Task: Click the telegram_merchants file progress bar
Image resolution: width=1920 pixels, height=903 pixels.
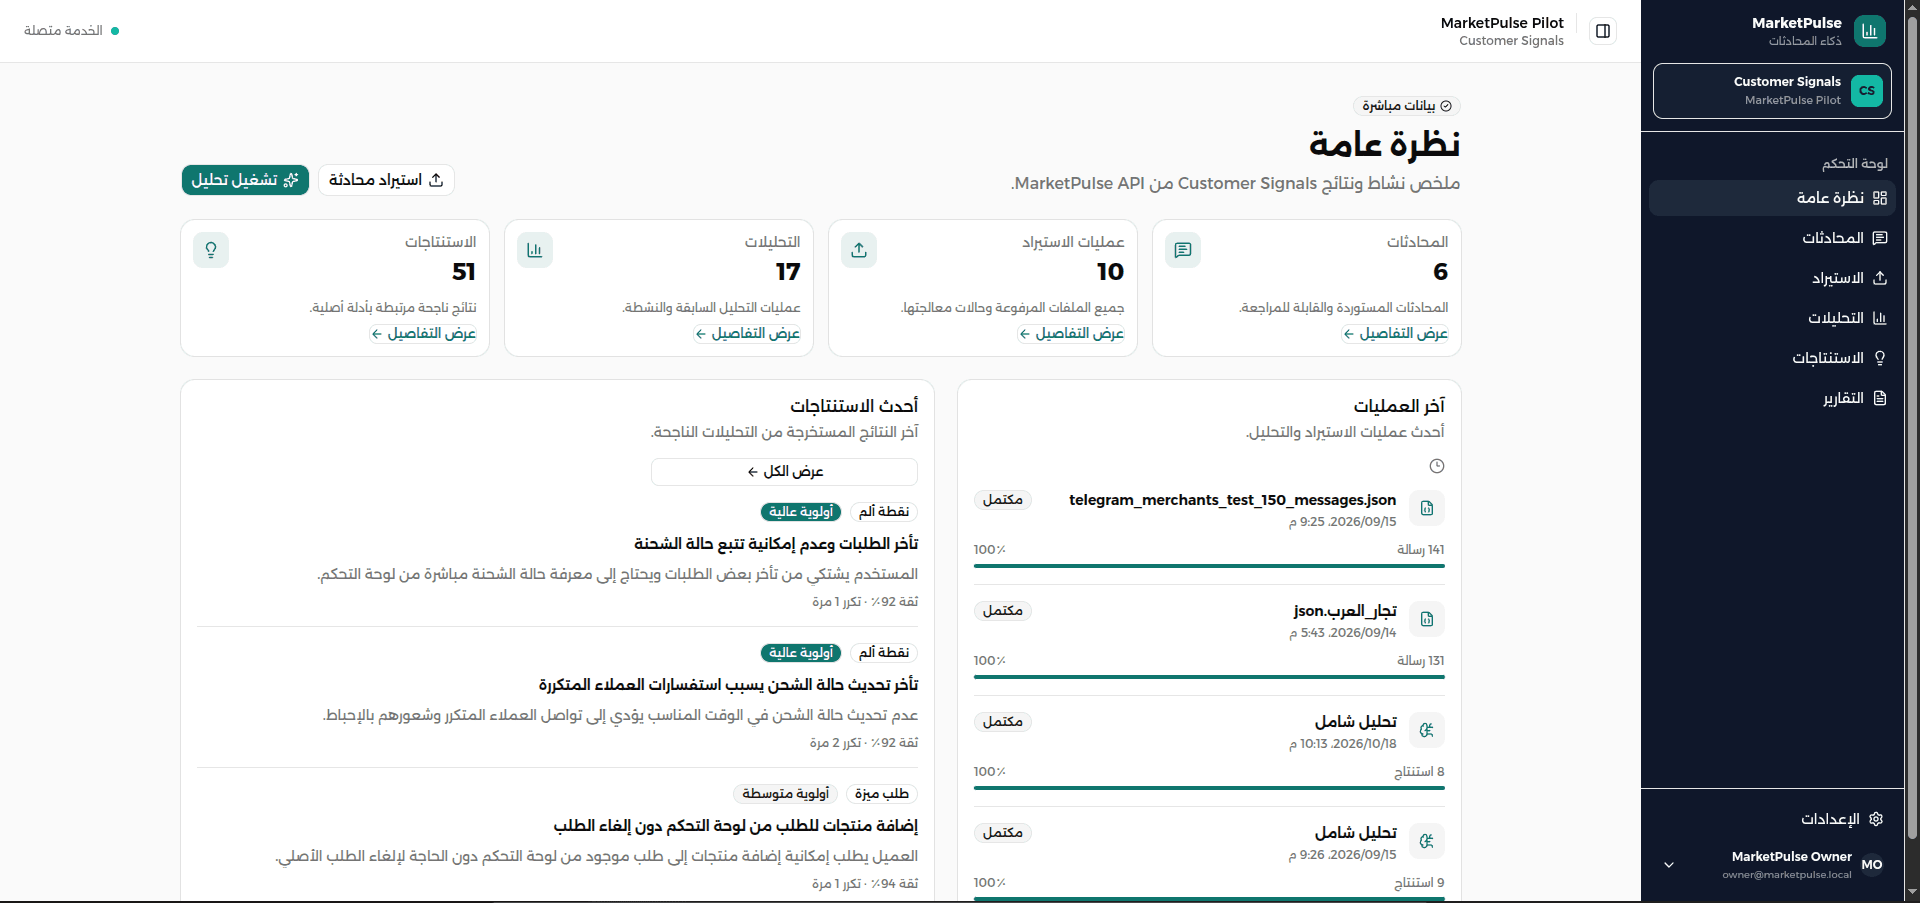Action: click(1209, 566)
